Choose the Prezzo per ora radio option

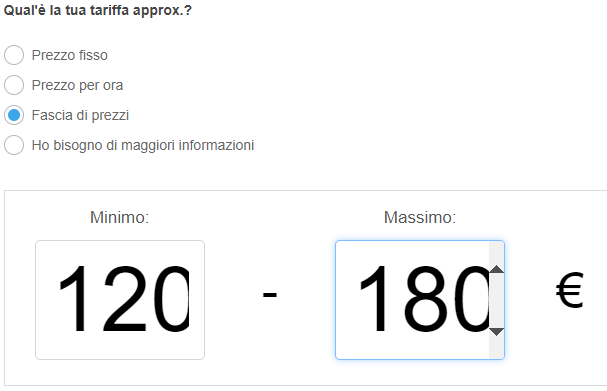tap(14, 85)
